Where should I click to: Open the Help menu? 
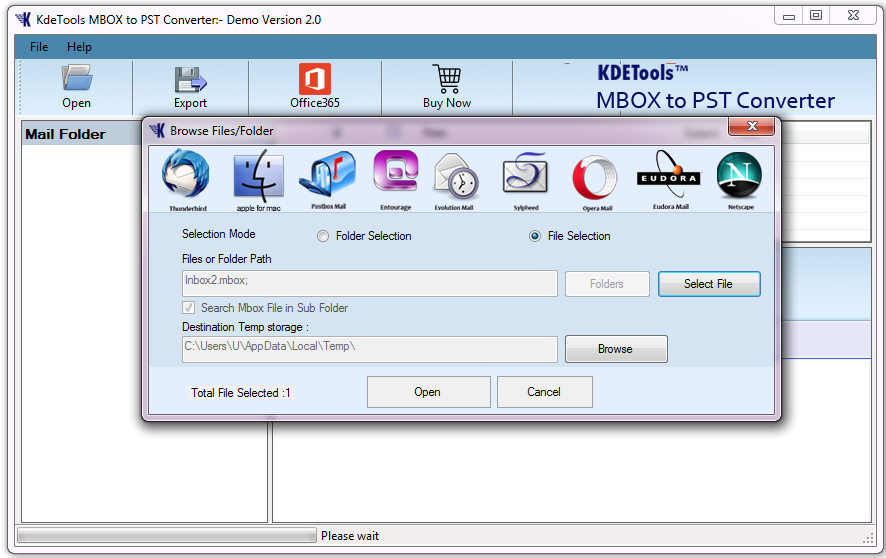(x=79, y=47)
